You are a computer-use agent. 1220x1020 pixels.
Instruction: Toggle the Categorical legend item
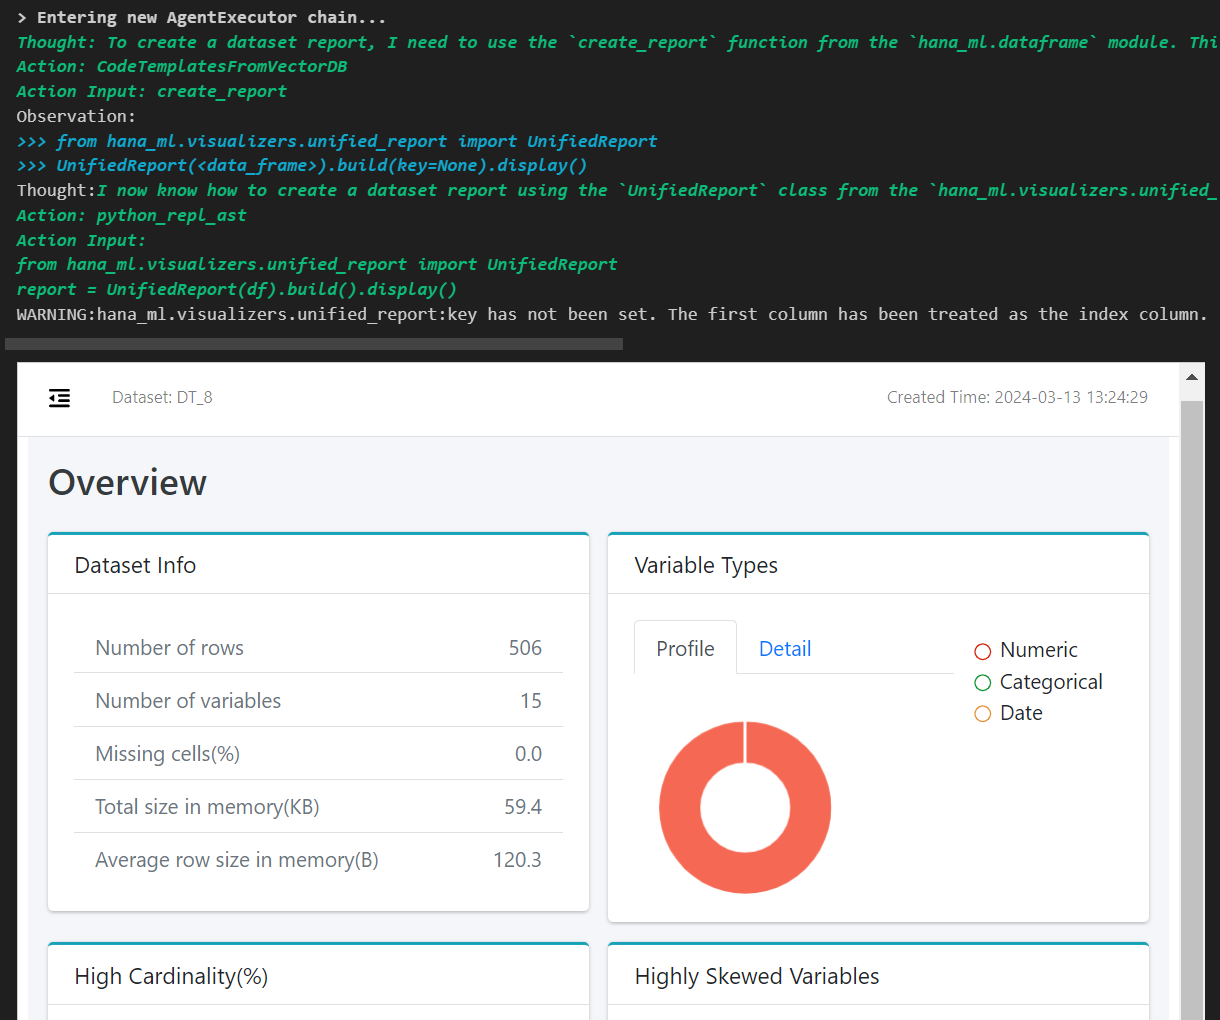coord(1038,682)
